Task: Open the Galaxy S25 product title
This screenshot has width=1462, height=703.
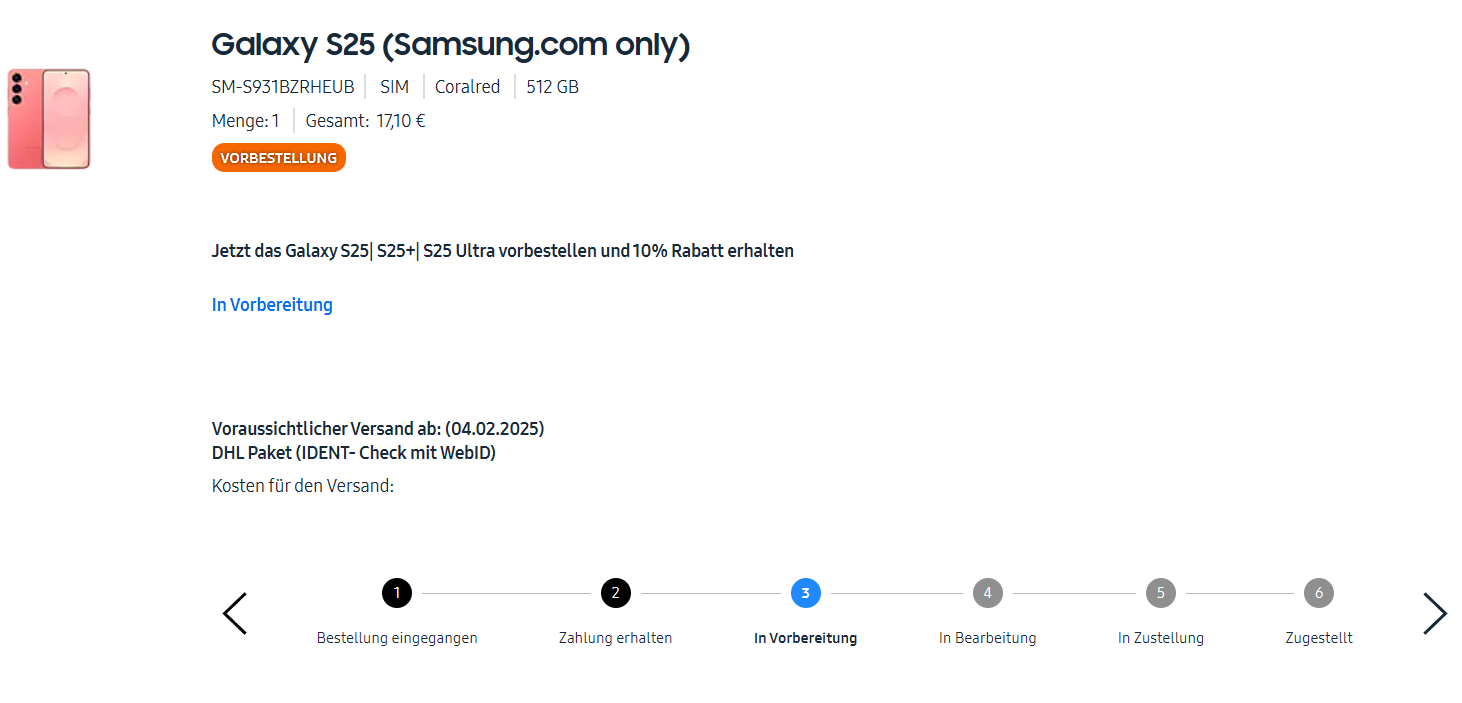Action: coord(450,44)
